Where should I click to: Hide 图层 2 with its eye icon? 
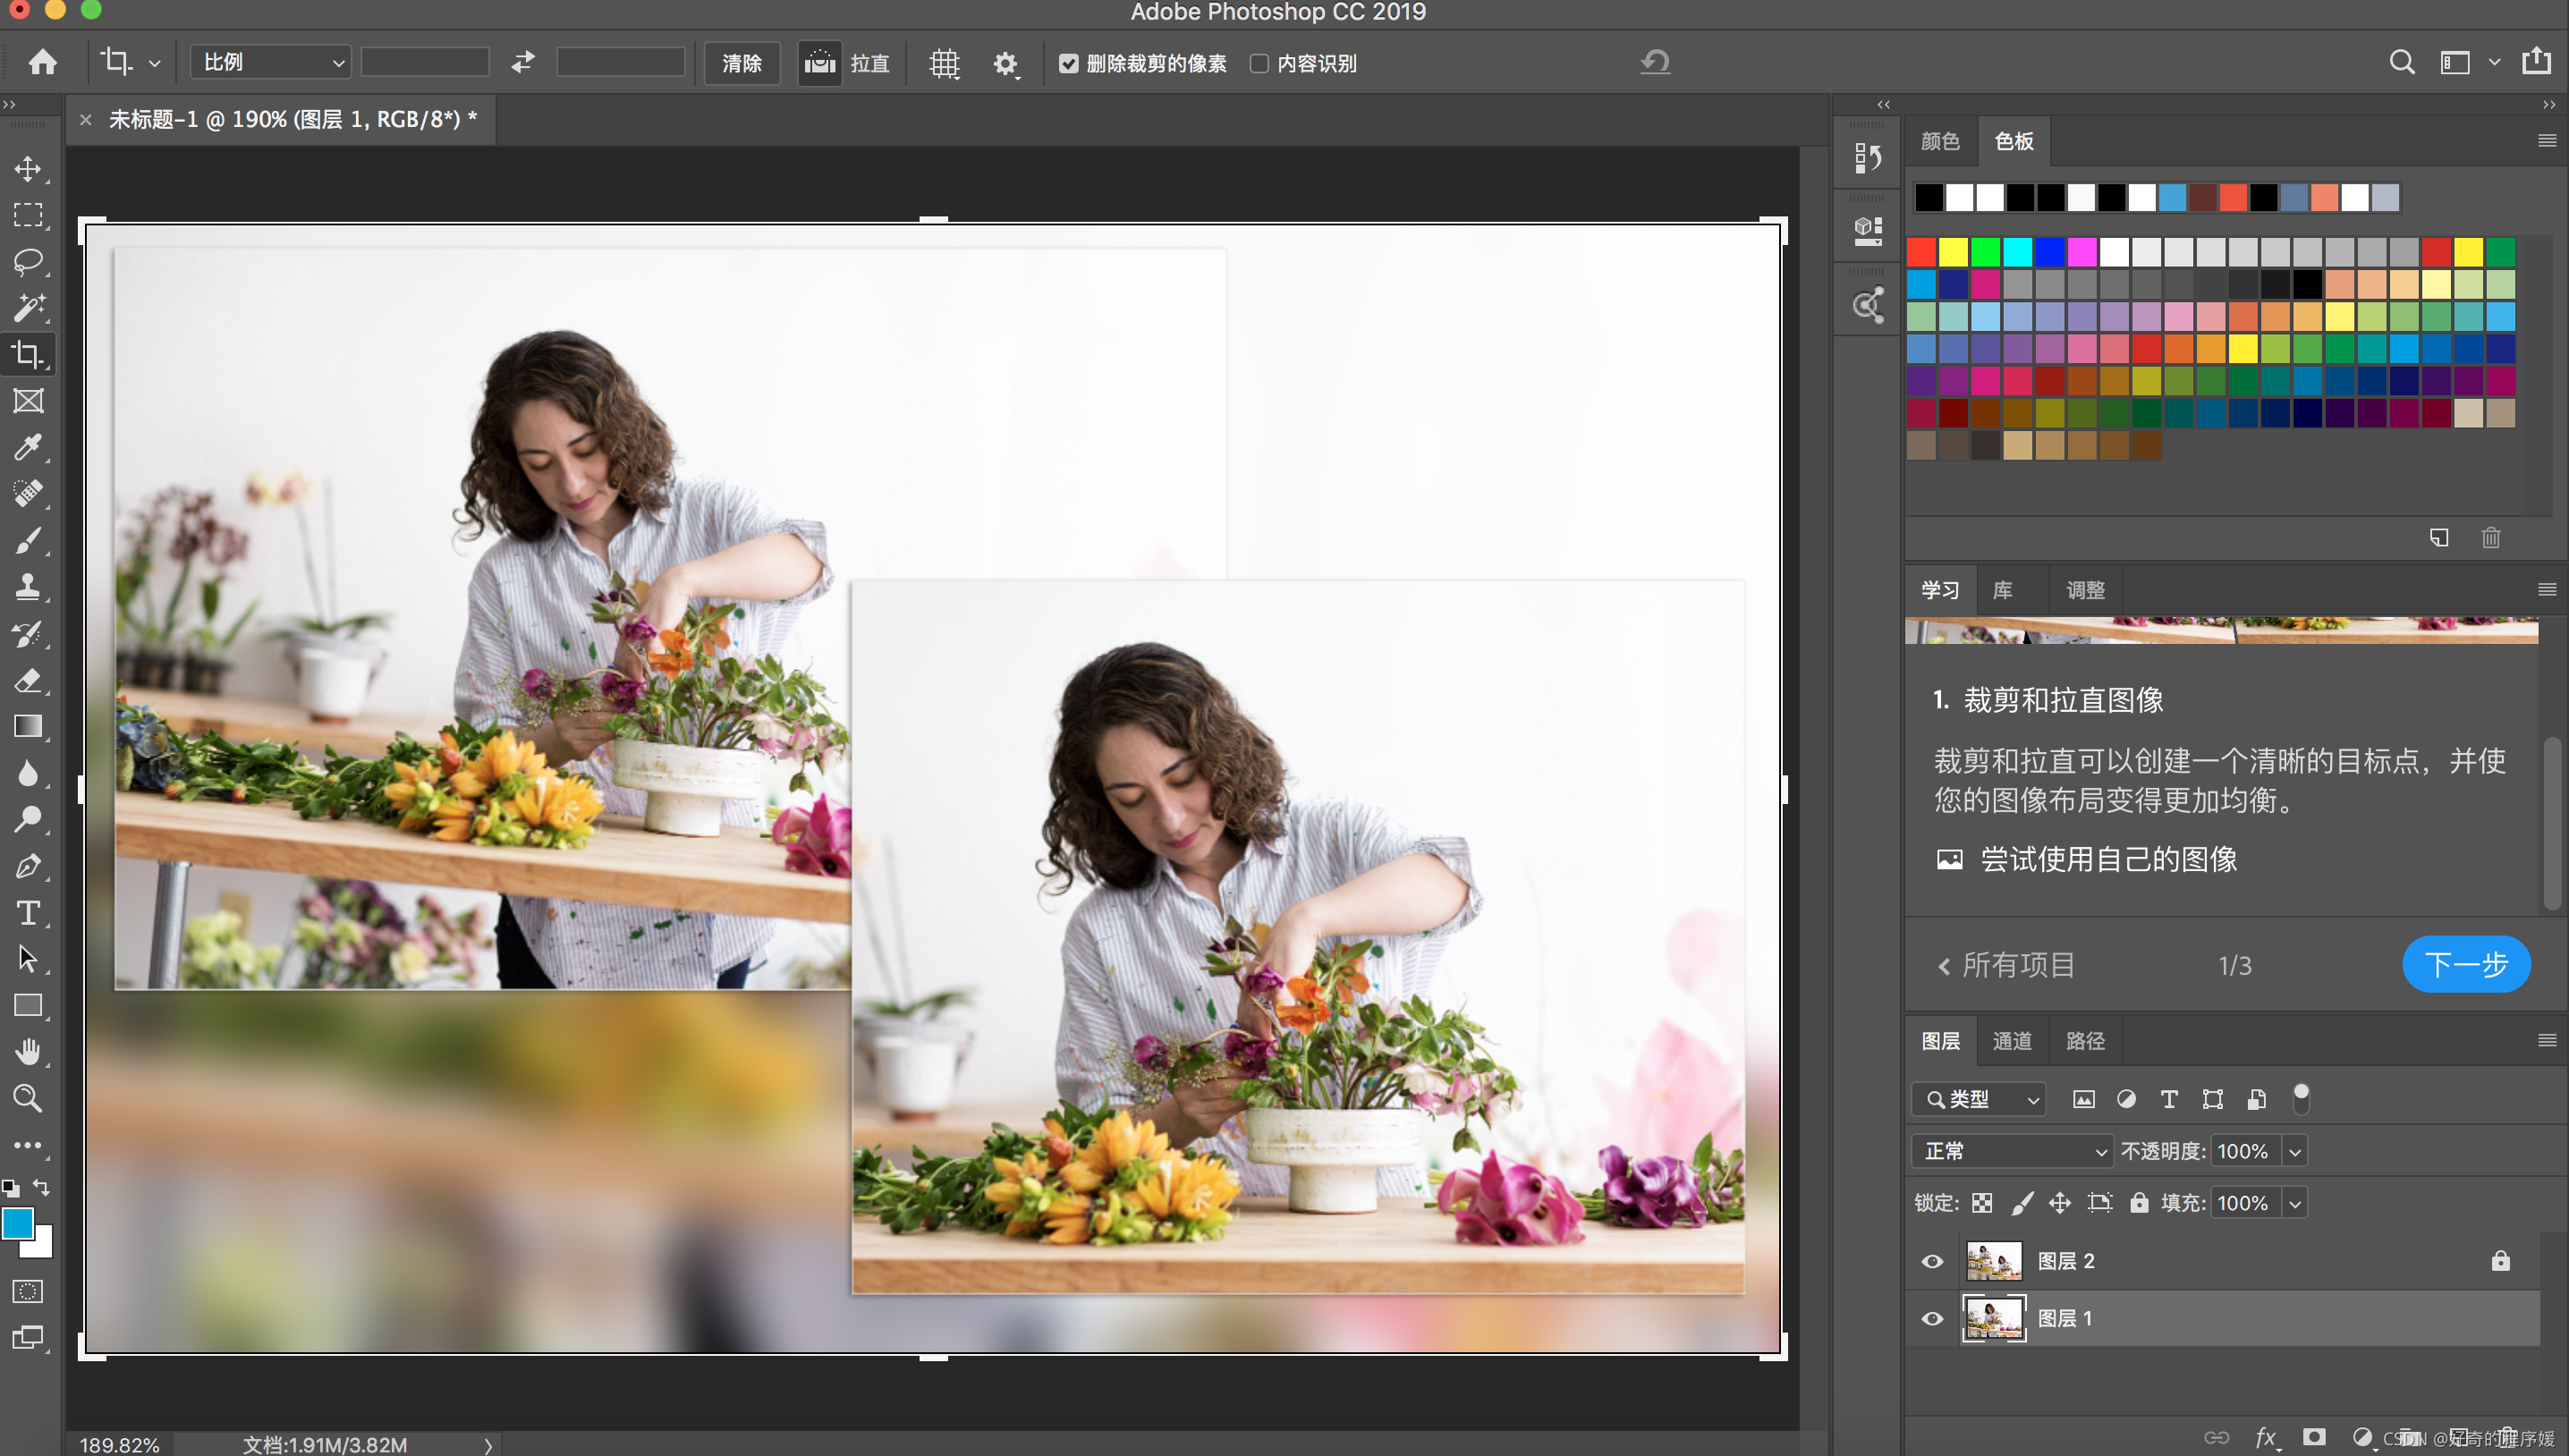1932,1261
